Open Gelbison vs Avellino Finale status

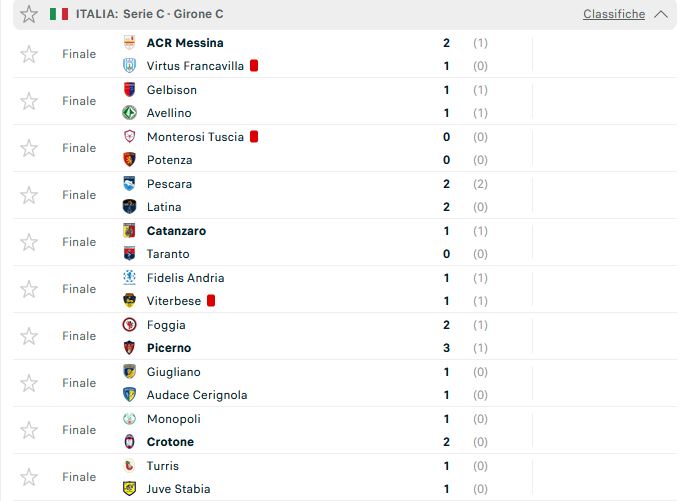(x=79, y=101)
